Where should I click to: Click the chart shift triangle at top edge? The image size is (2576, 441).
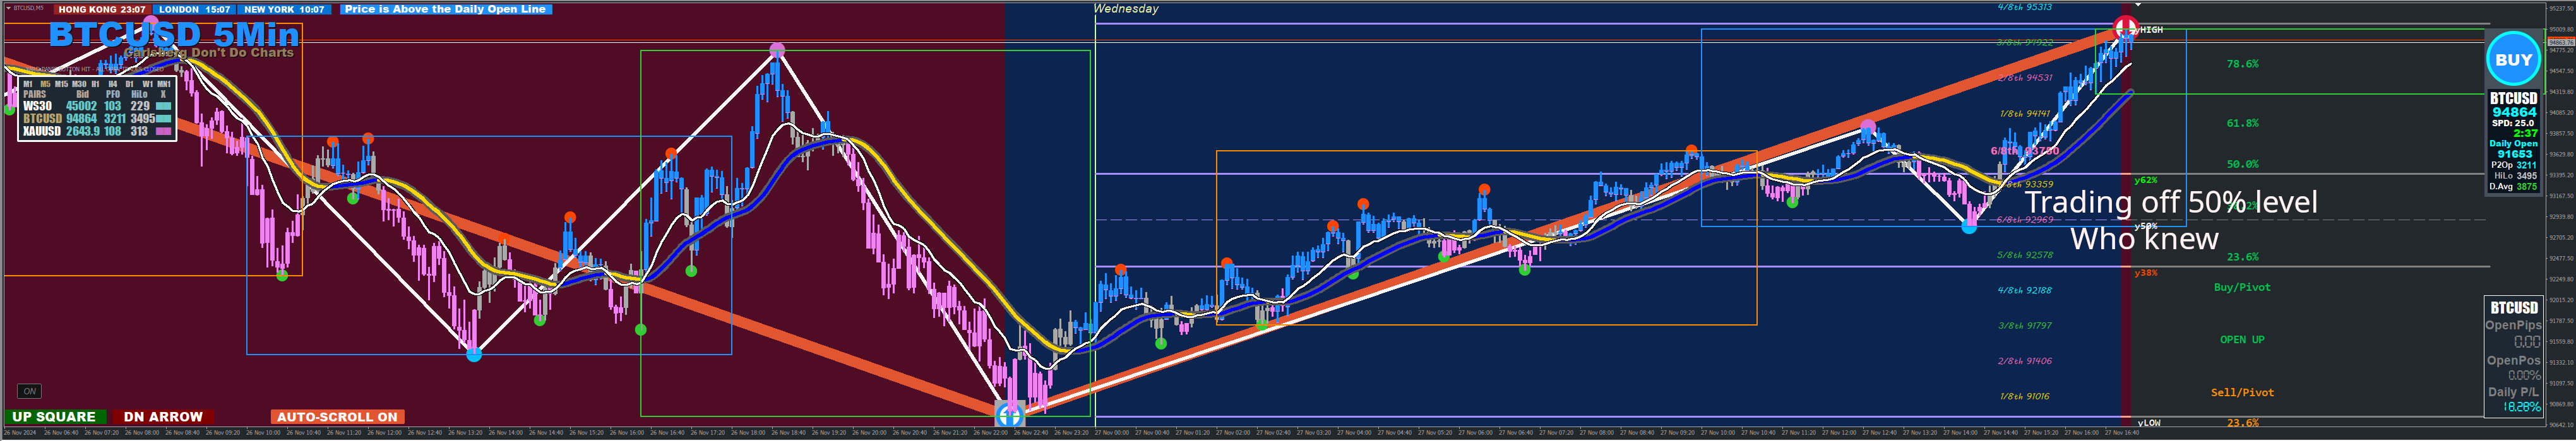click(2137, 5)
